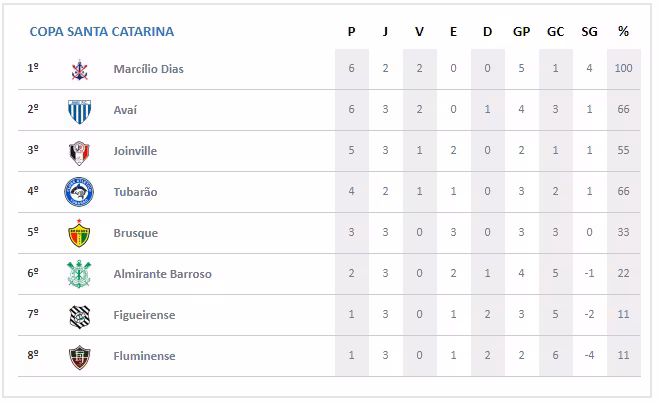Click the Almirante Barroso club crest

click(x=80, y=274)
